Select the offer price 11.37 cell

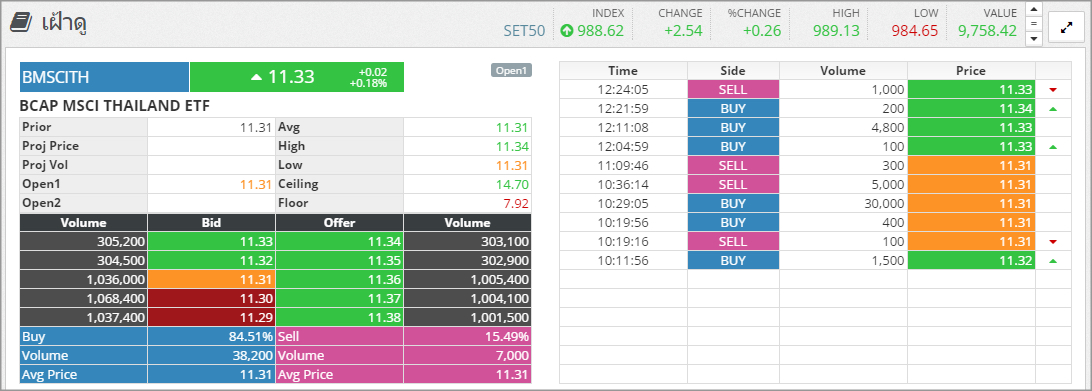point(340,298)
